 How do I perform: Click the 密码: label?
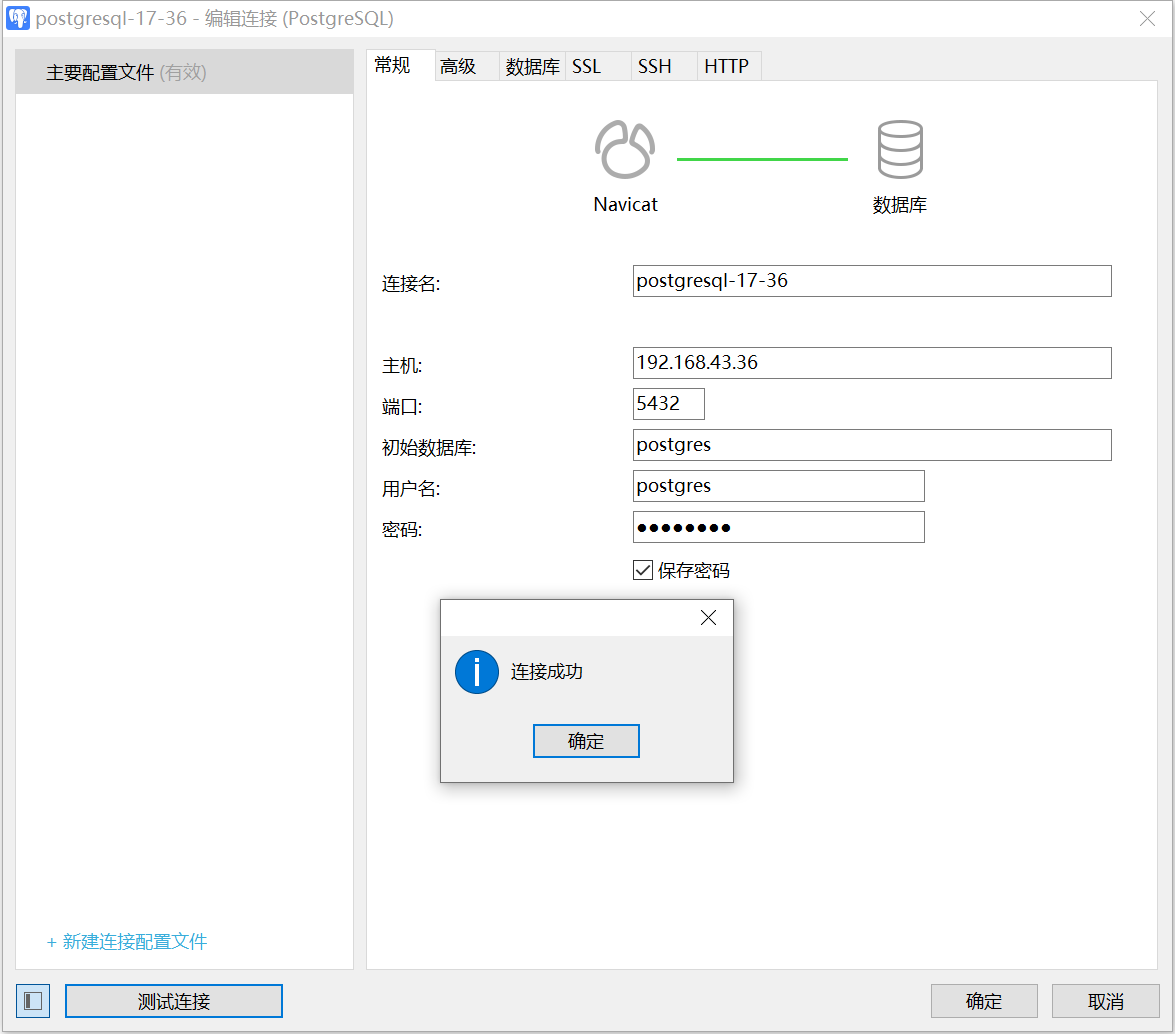coord(402,530)
